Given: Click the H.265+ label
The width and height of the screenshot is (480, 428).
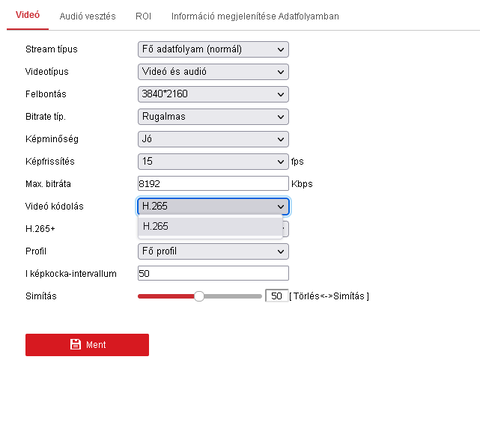Looking at the screenshot, I should [40, 229].
